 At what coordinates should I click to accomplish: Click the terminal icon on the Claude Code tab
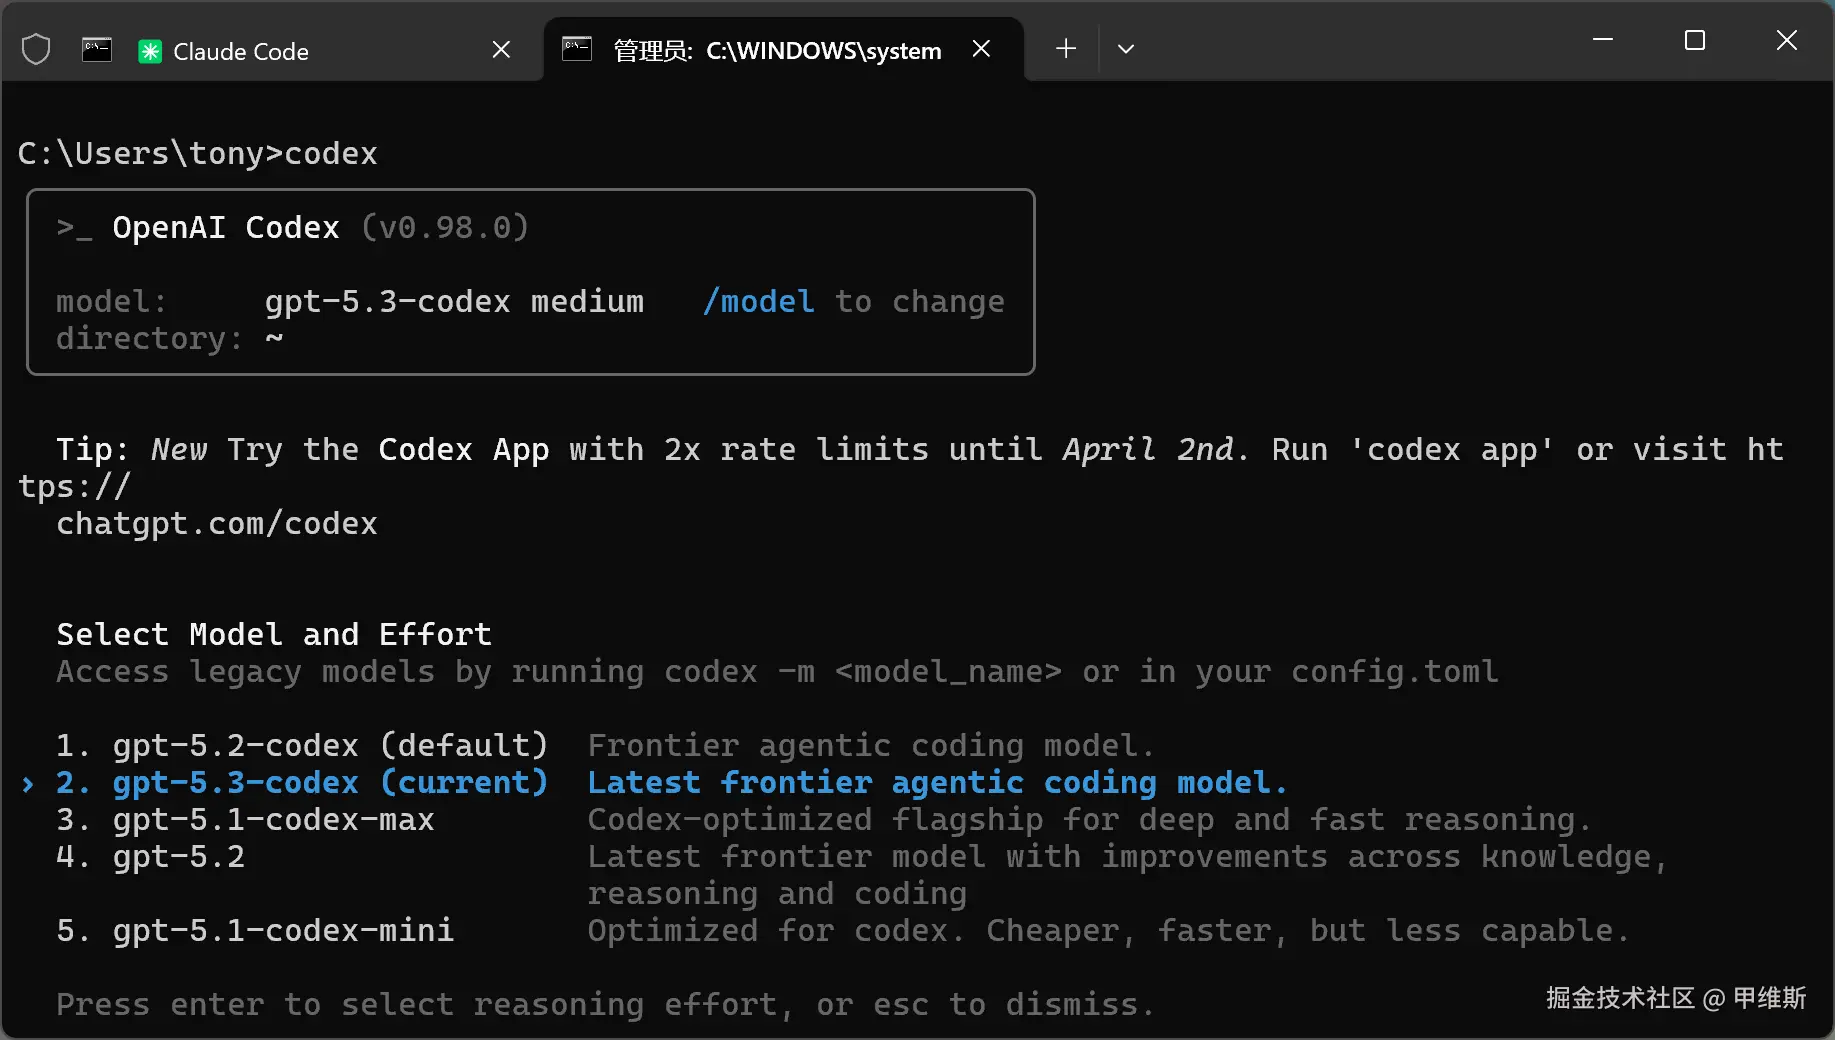click(x=97, y=50)
